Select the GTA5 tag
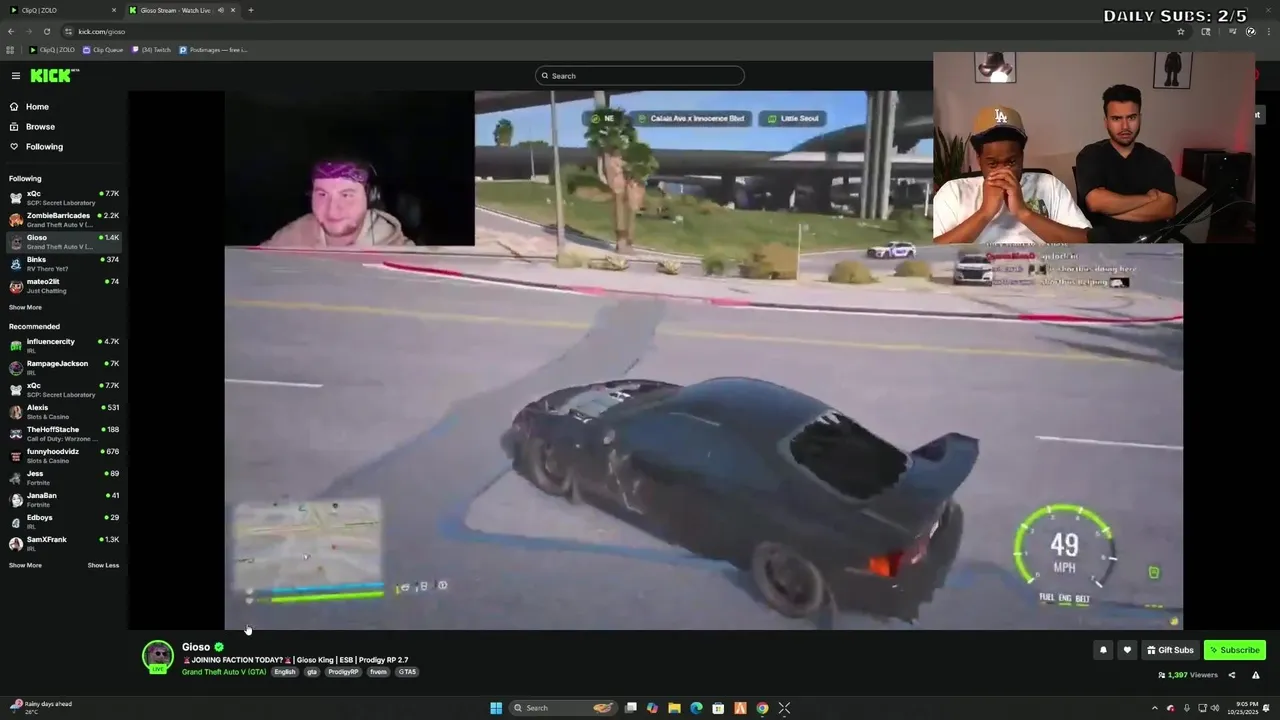 407,672
